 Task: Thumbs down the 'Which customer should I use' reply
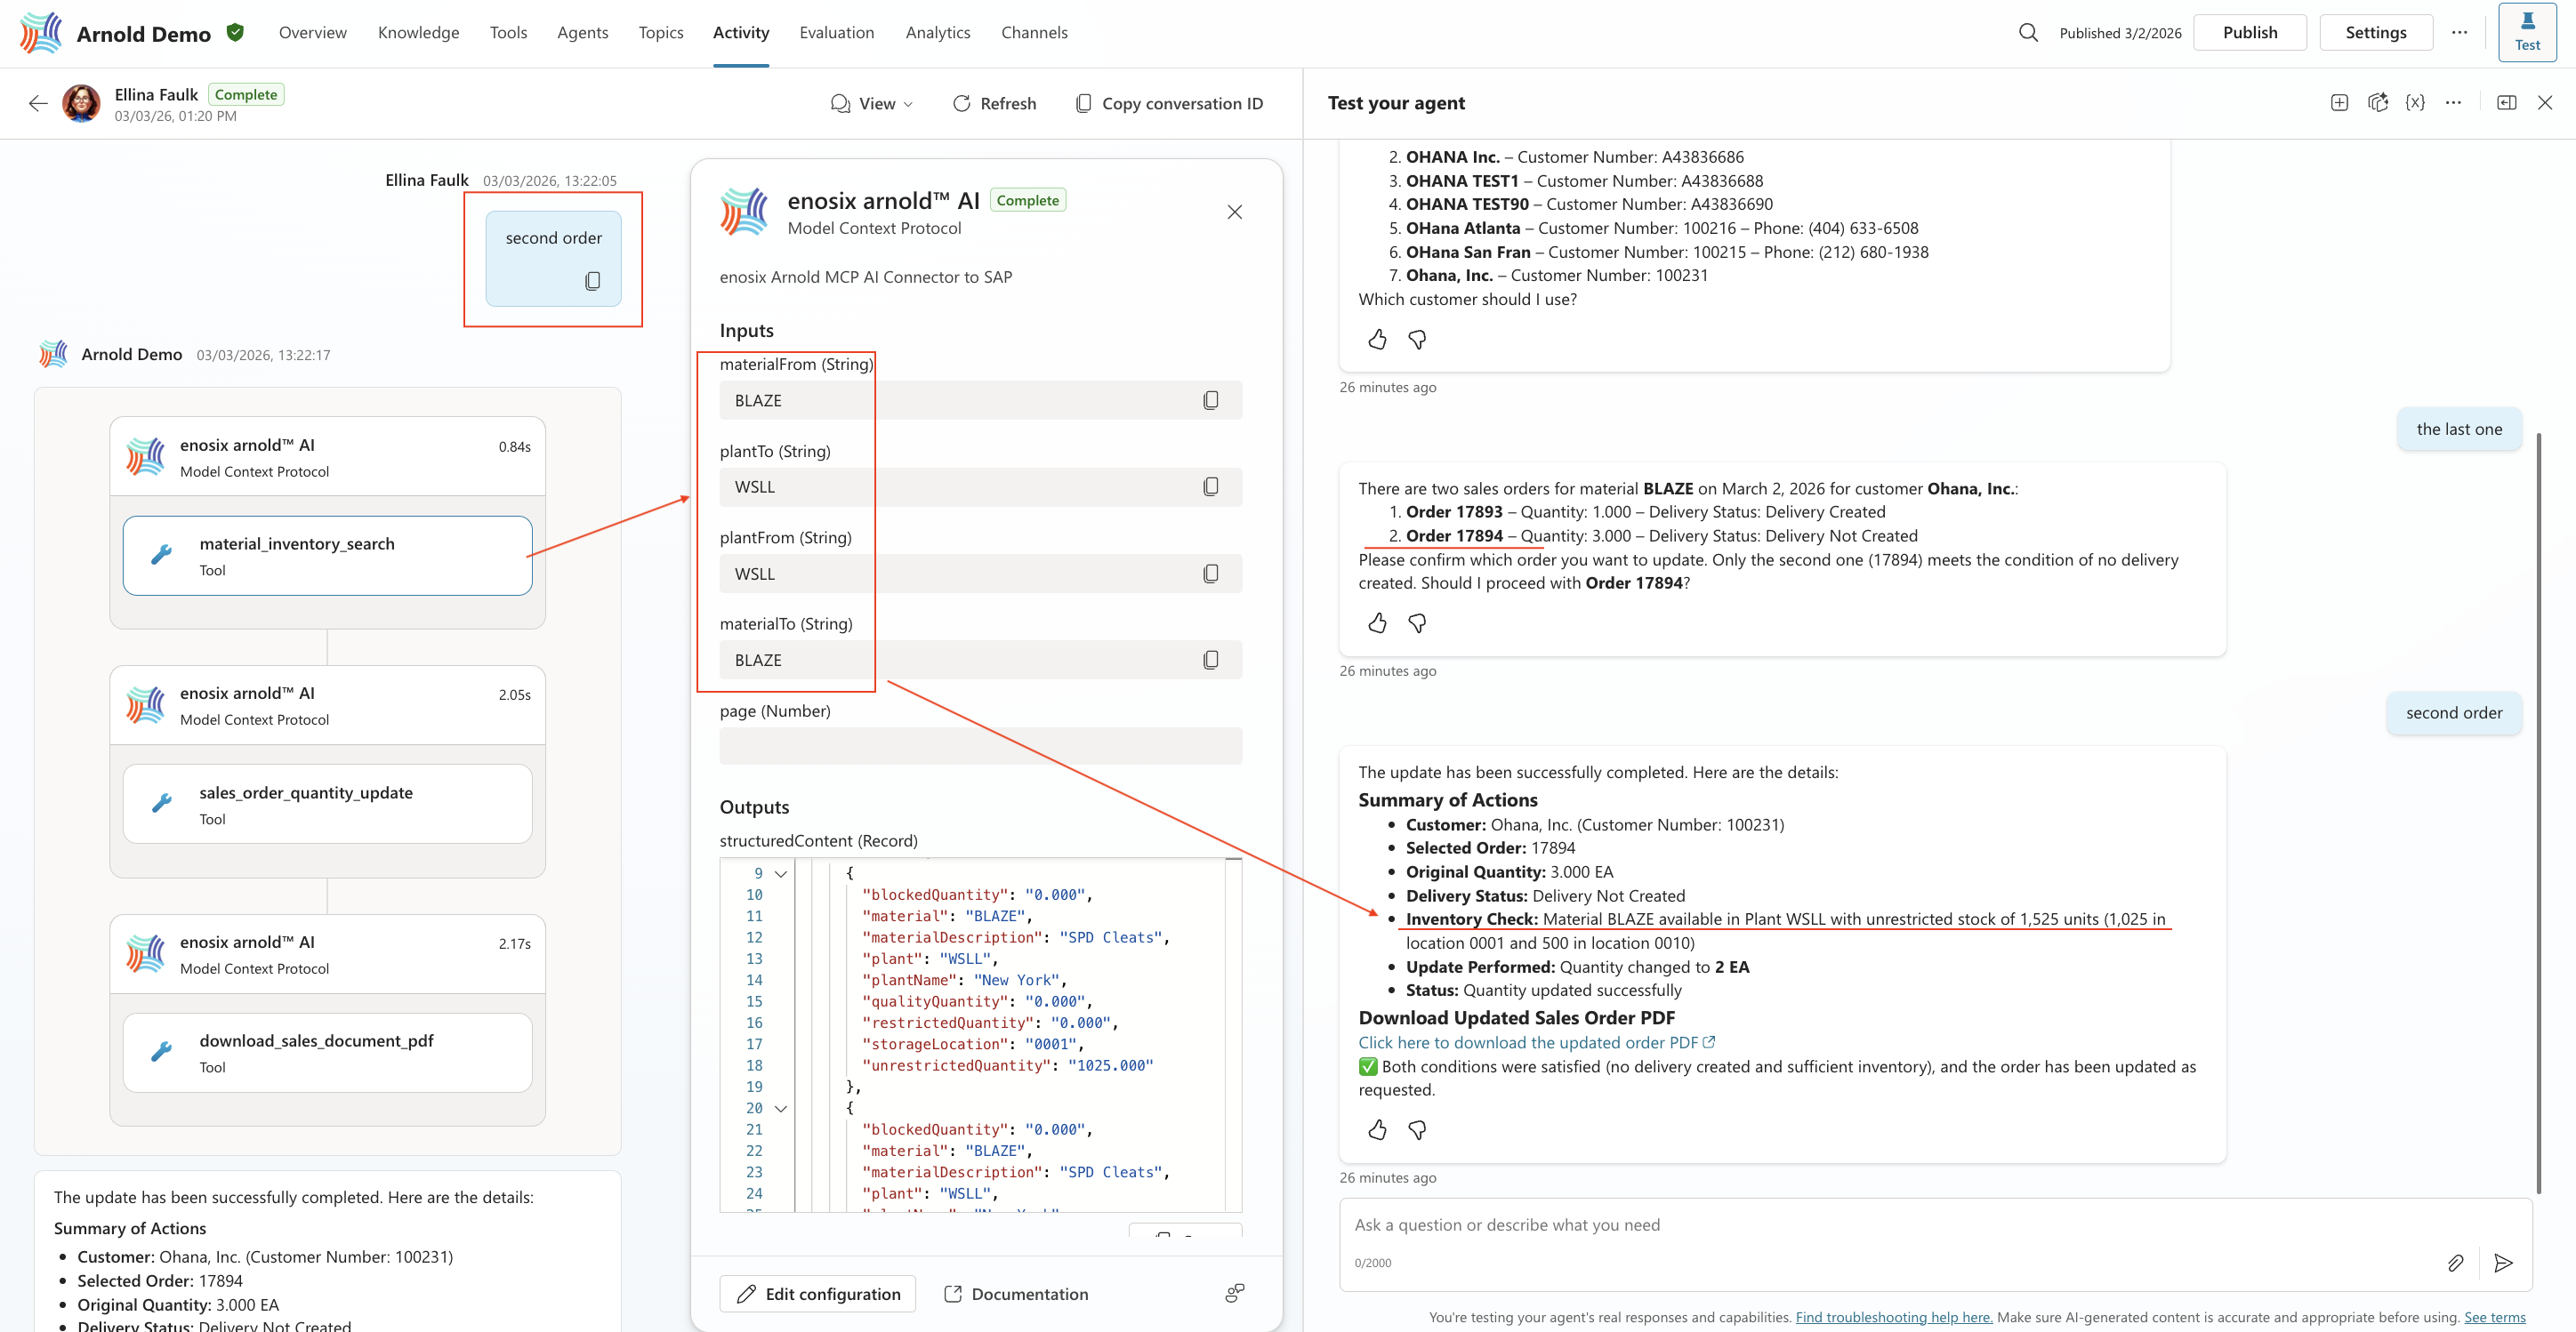coord(1417,340)
